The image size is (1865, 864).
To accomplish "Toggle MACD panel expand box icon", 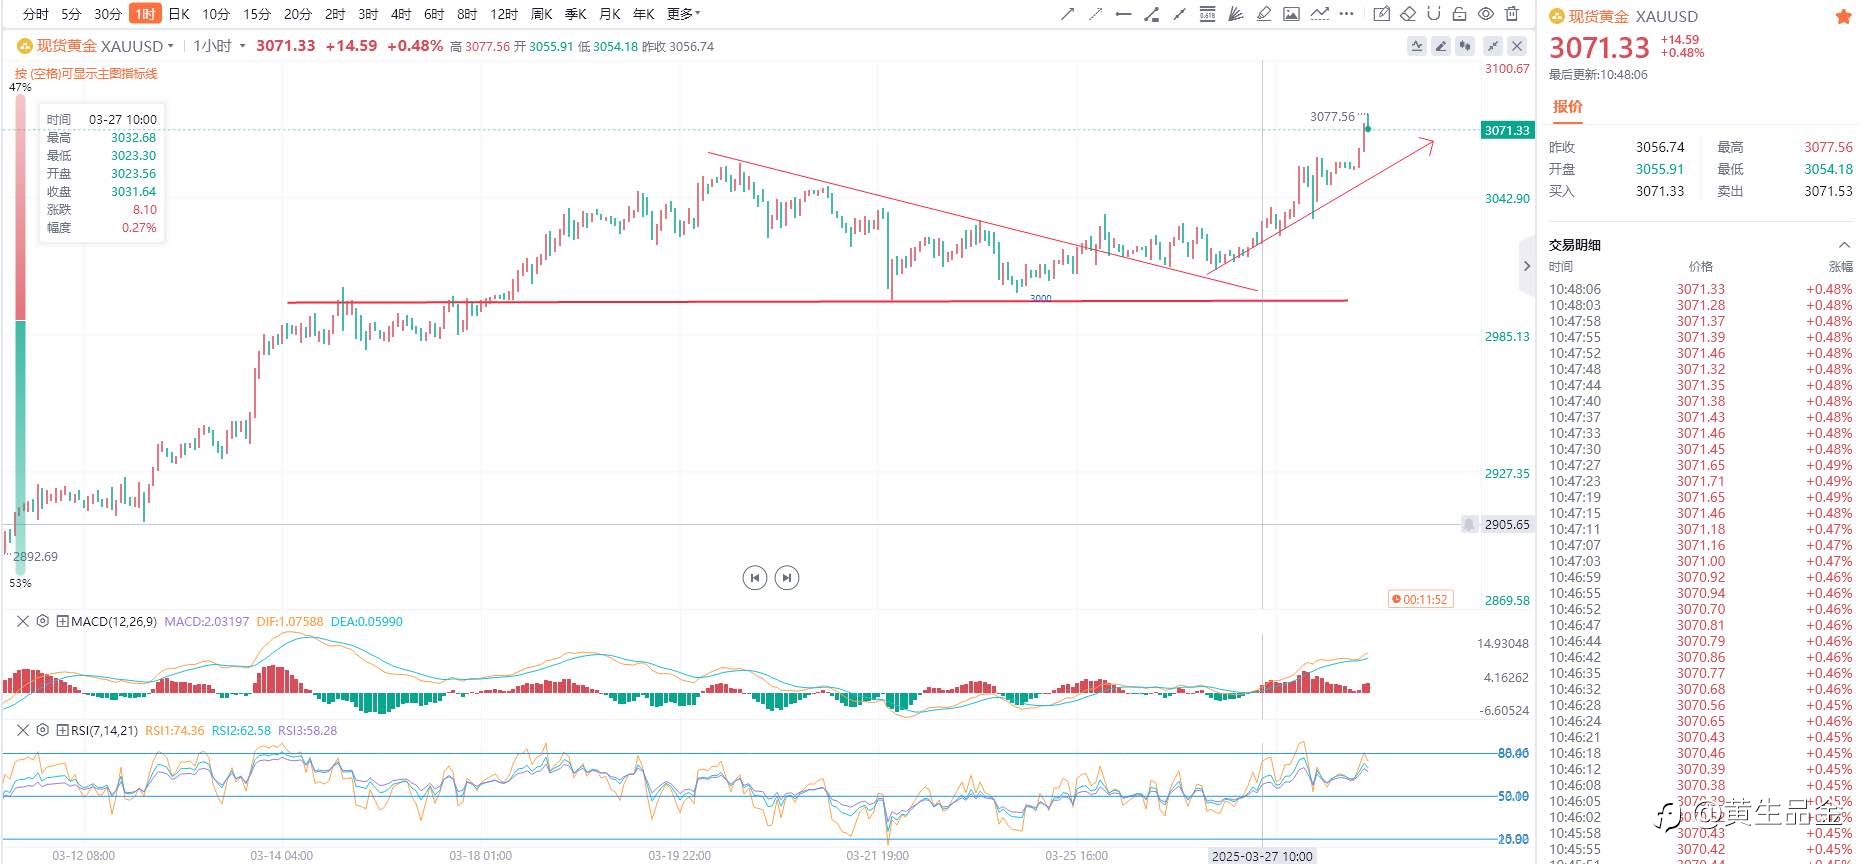I will point(62,621).
